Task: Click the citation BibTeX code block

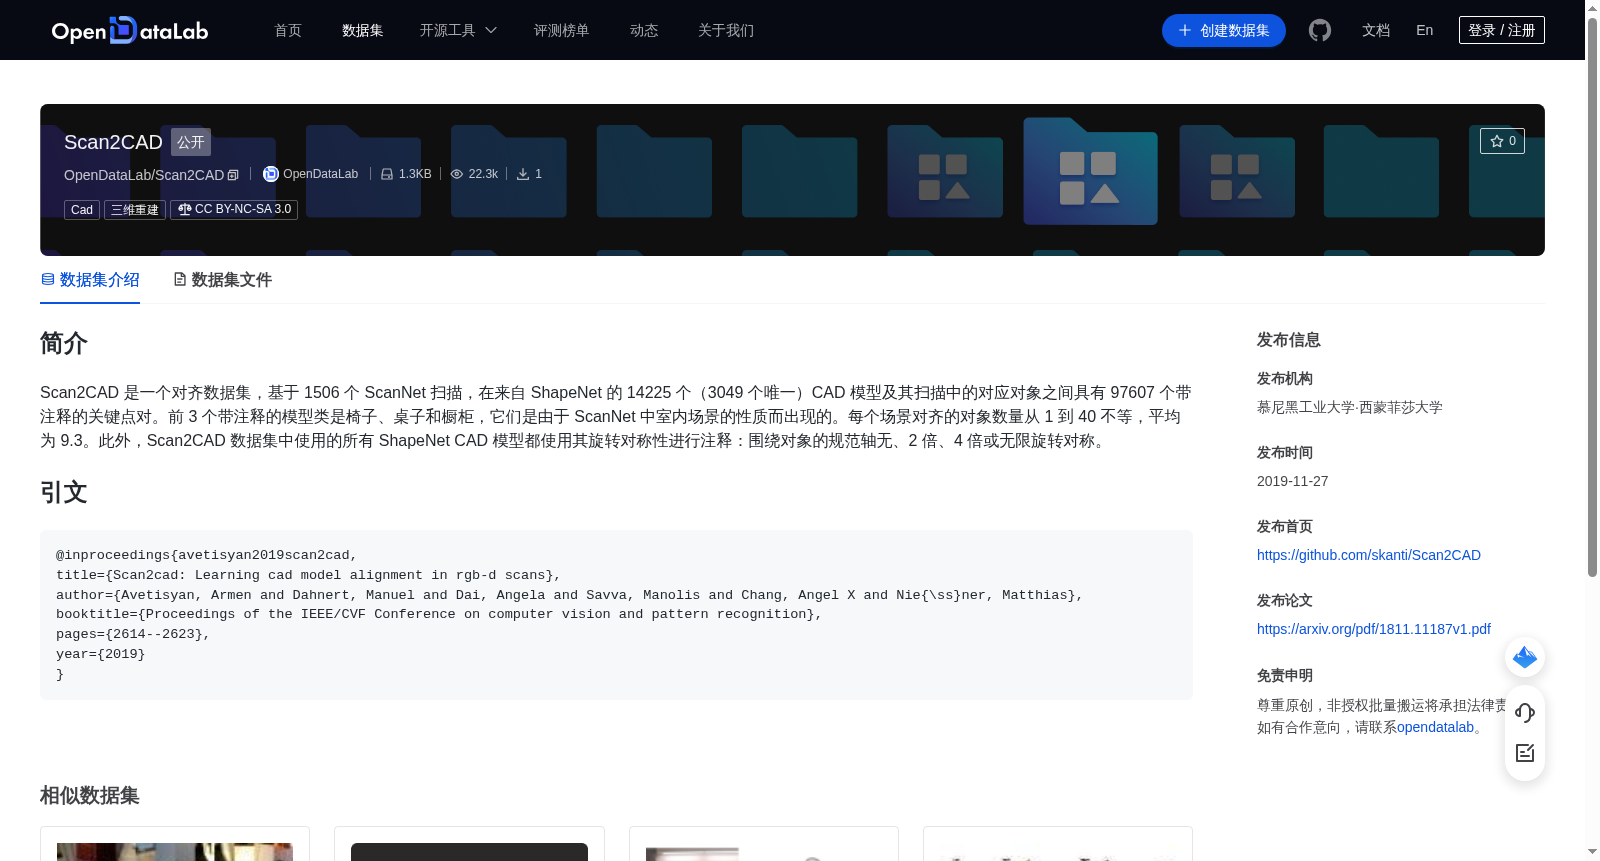Action: click(x=616, y=615)
